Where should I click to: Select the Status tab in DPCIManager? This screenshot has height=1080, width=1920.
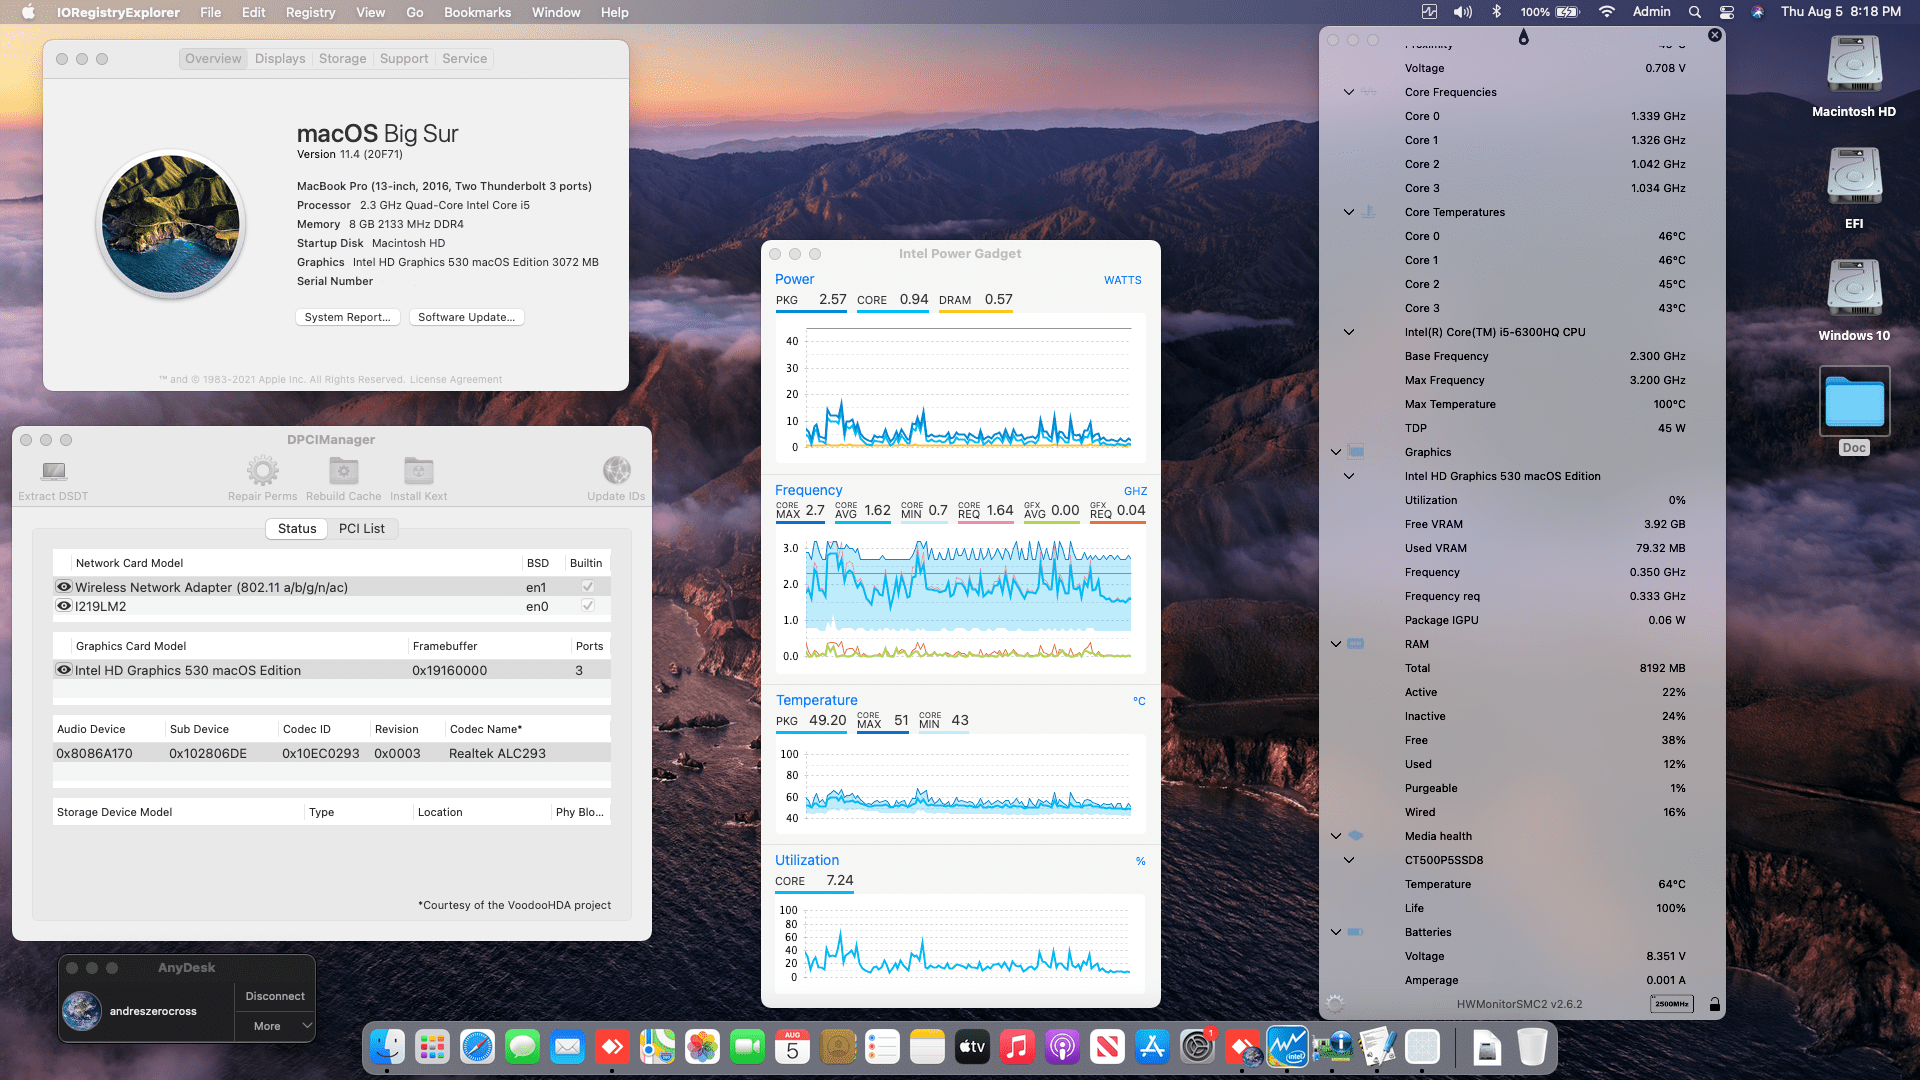point(297,528)
